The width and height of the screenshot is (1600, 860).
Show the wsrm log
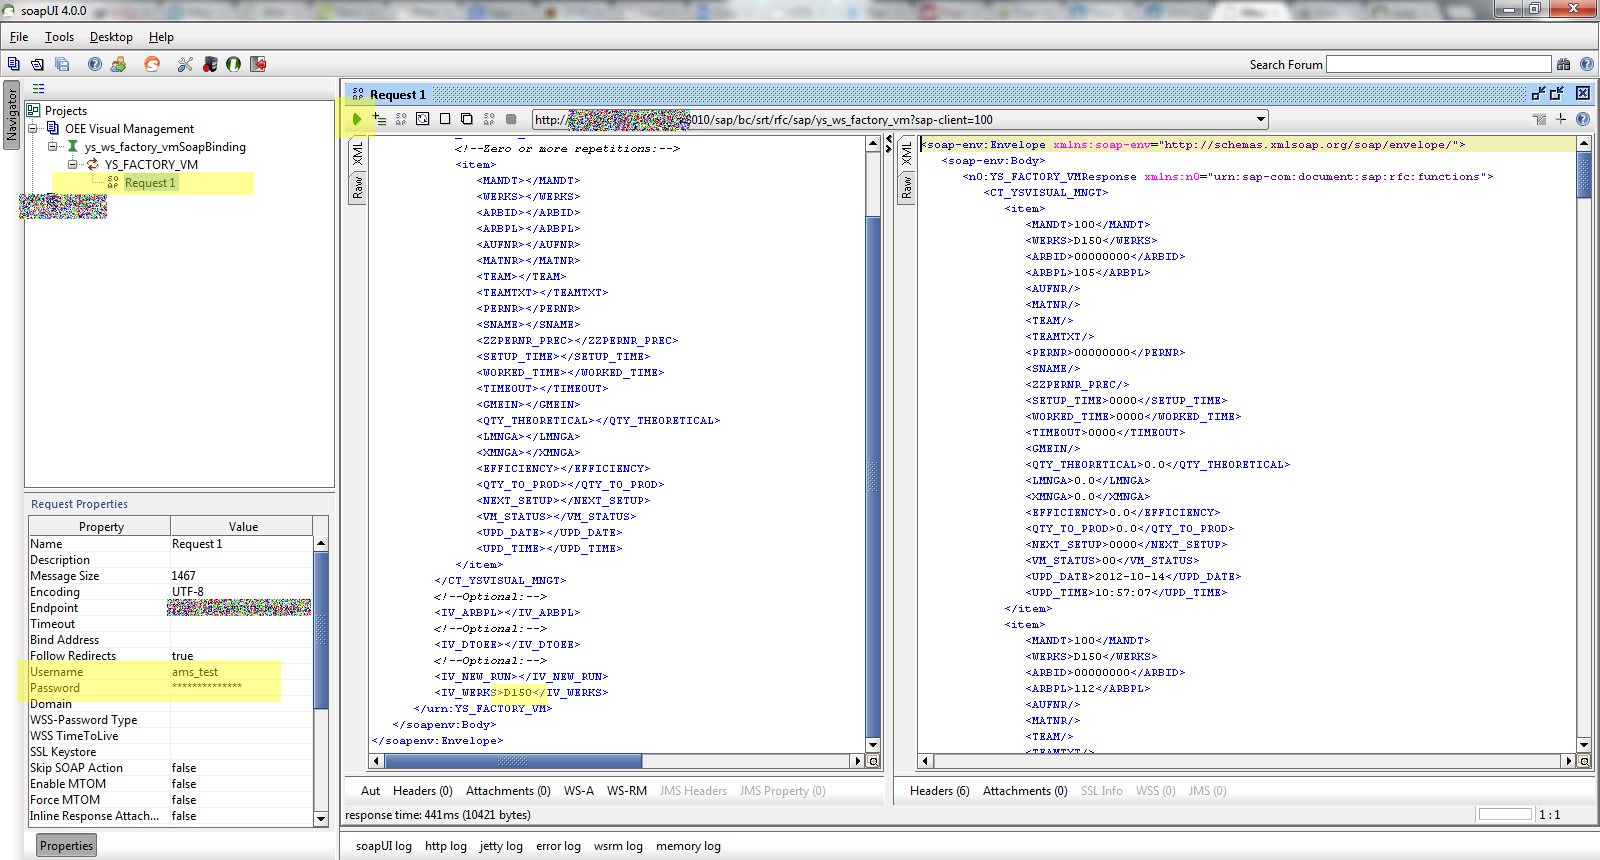click(618, 846)
